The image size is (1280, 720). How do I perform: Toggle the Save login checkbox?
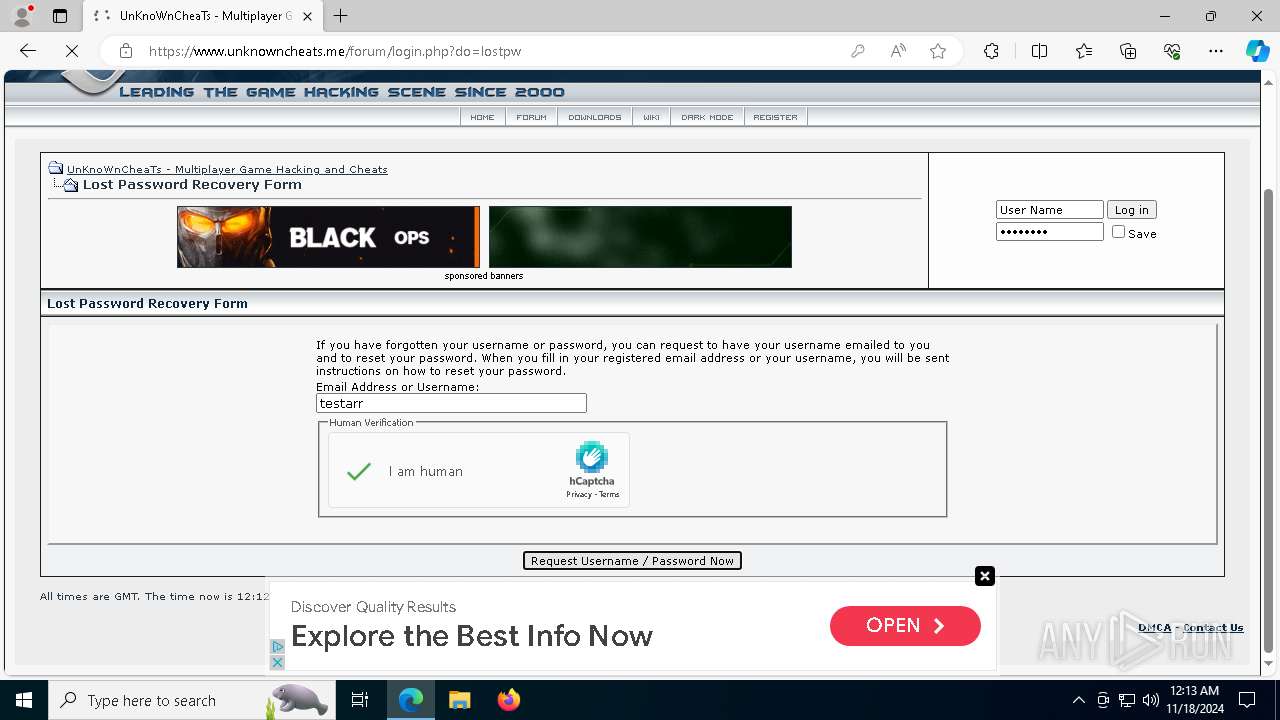tap(1118, 232)
